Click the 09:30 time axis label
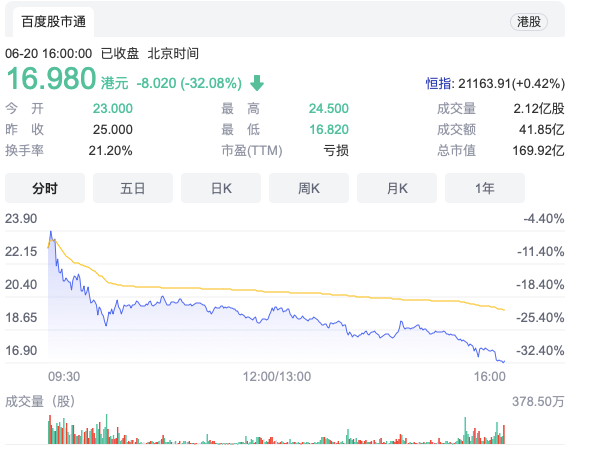The image size is (601, 456). (x=64, y=377)
